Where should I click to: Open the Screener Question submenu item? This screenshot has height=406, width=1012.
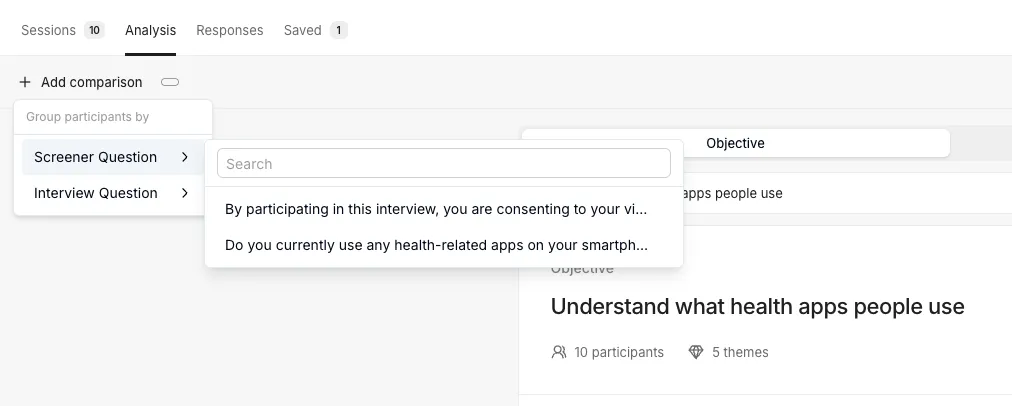[113, 157]
